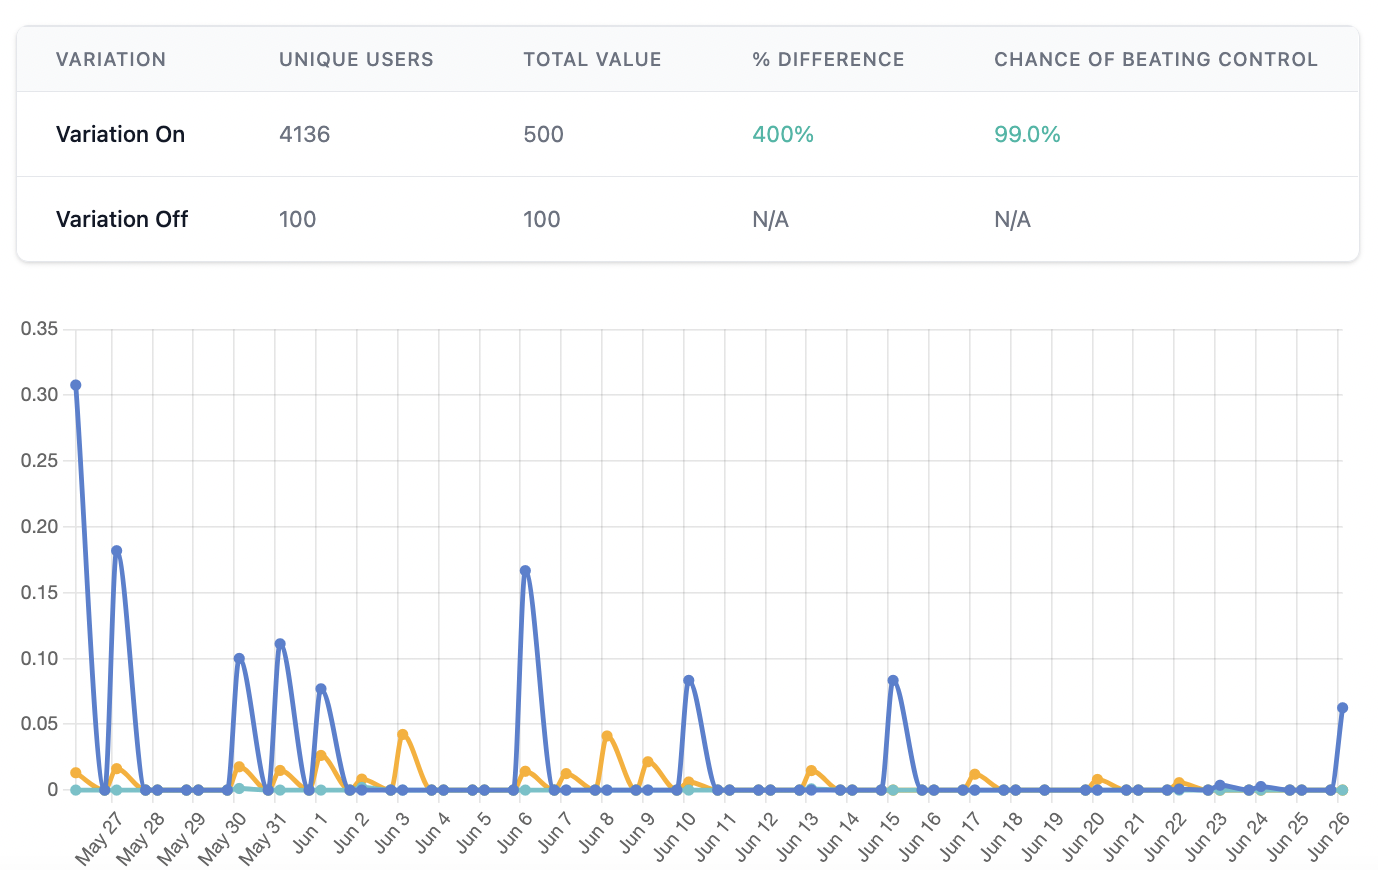Select the TOTAL VALUE column header
The image size is (1378, 870).
click(592, 59)
